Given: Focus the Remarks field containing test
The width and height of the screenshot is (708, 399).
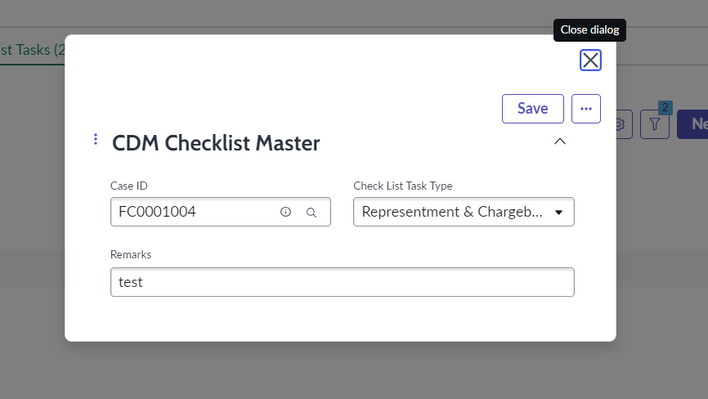Looking at the screenshot, I should tap(342, 282).
